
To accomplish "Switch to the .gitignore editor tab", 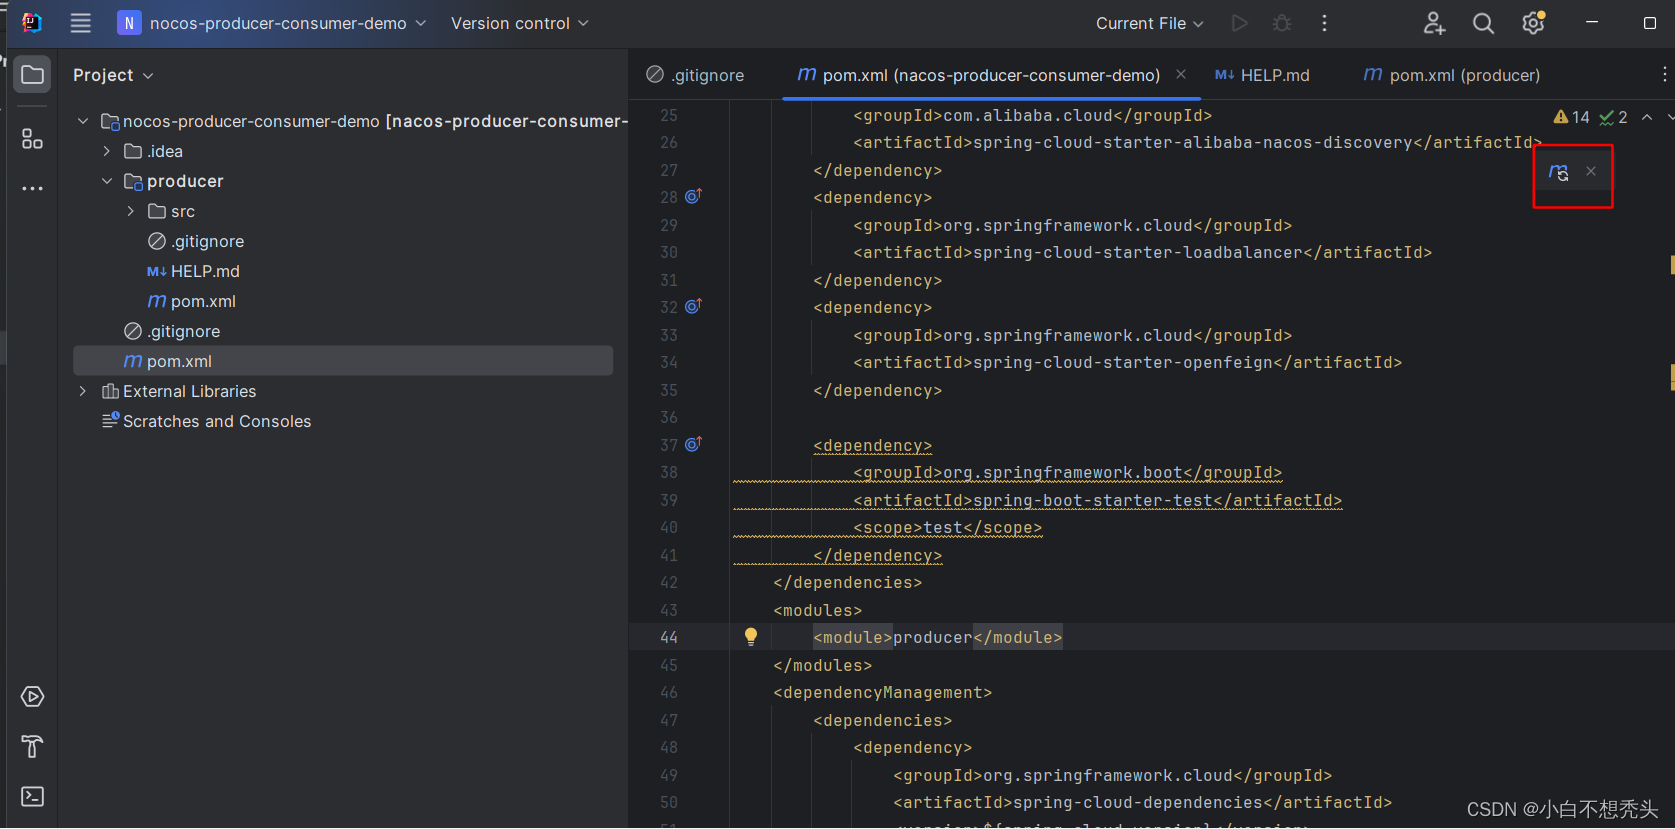I will pos(696,75).
